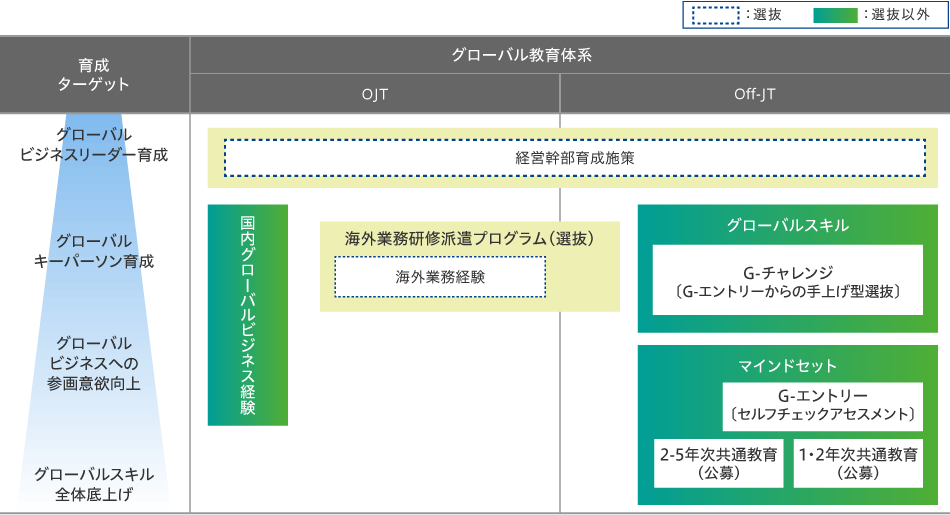Click the グローバルスキル green panel title
Screen dimensions: 950x515
pyautogui.click(x=787, y=226)
